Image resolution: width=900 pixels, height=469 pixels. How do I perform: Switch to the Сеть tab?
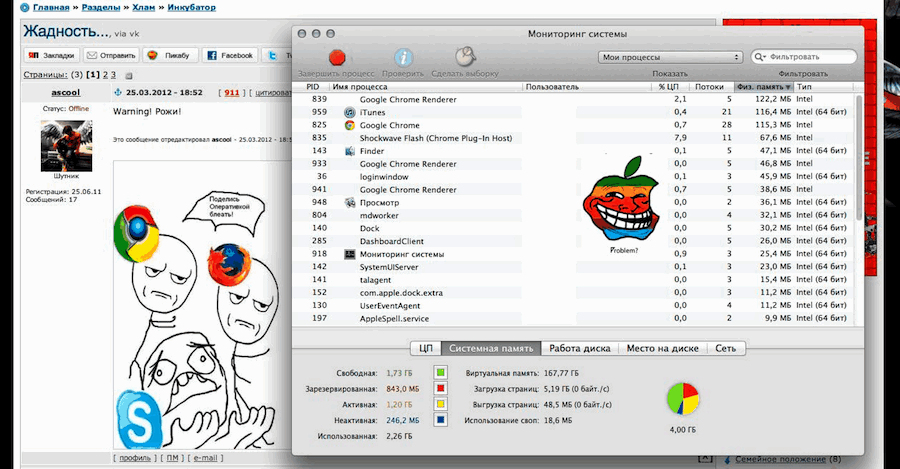point(726,348)
